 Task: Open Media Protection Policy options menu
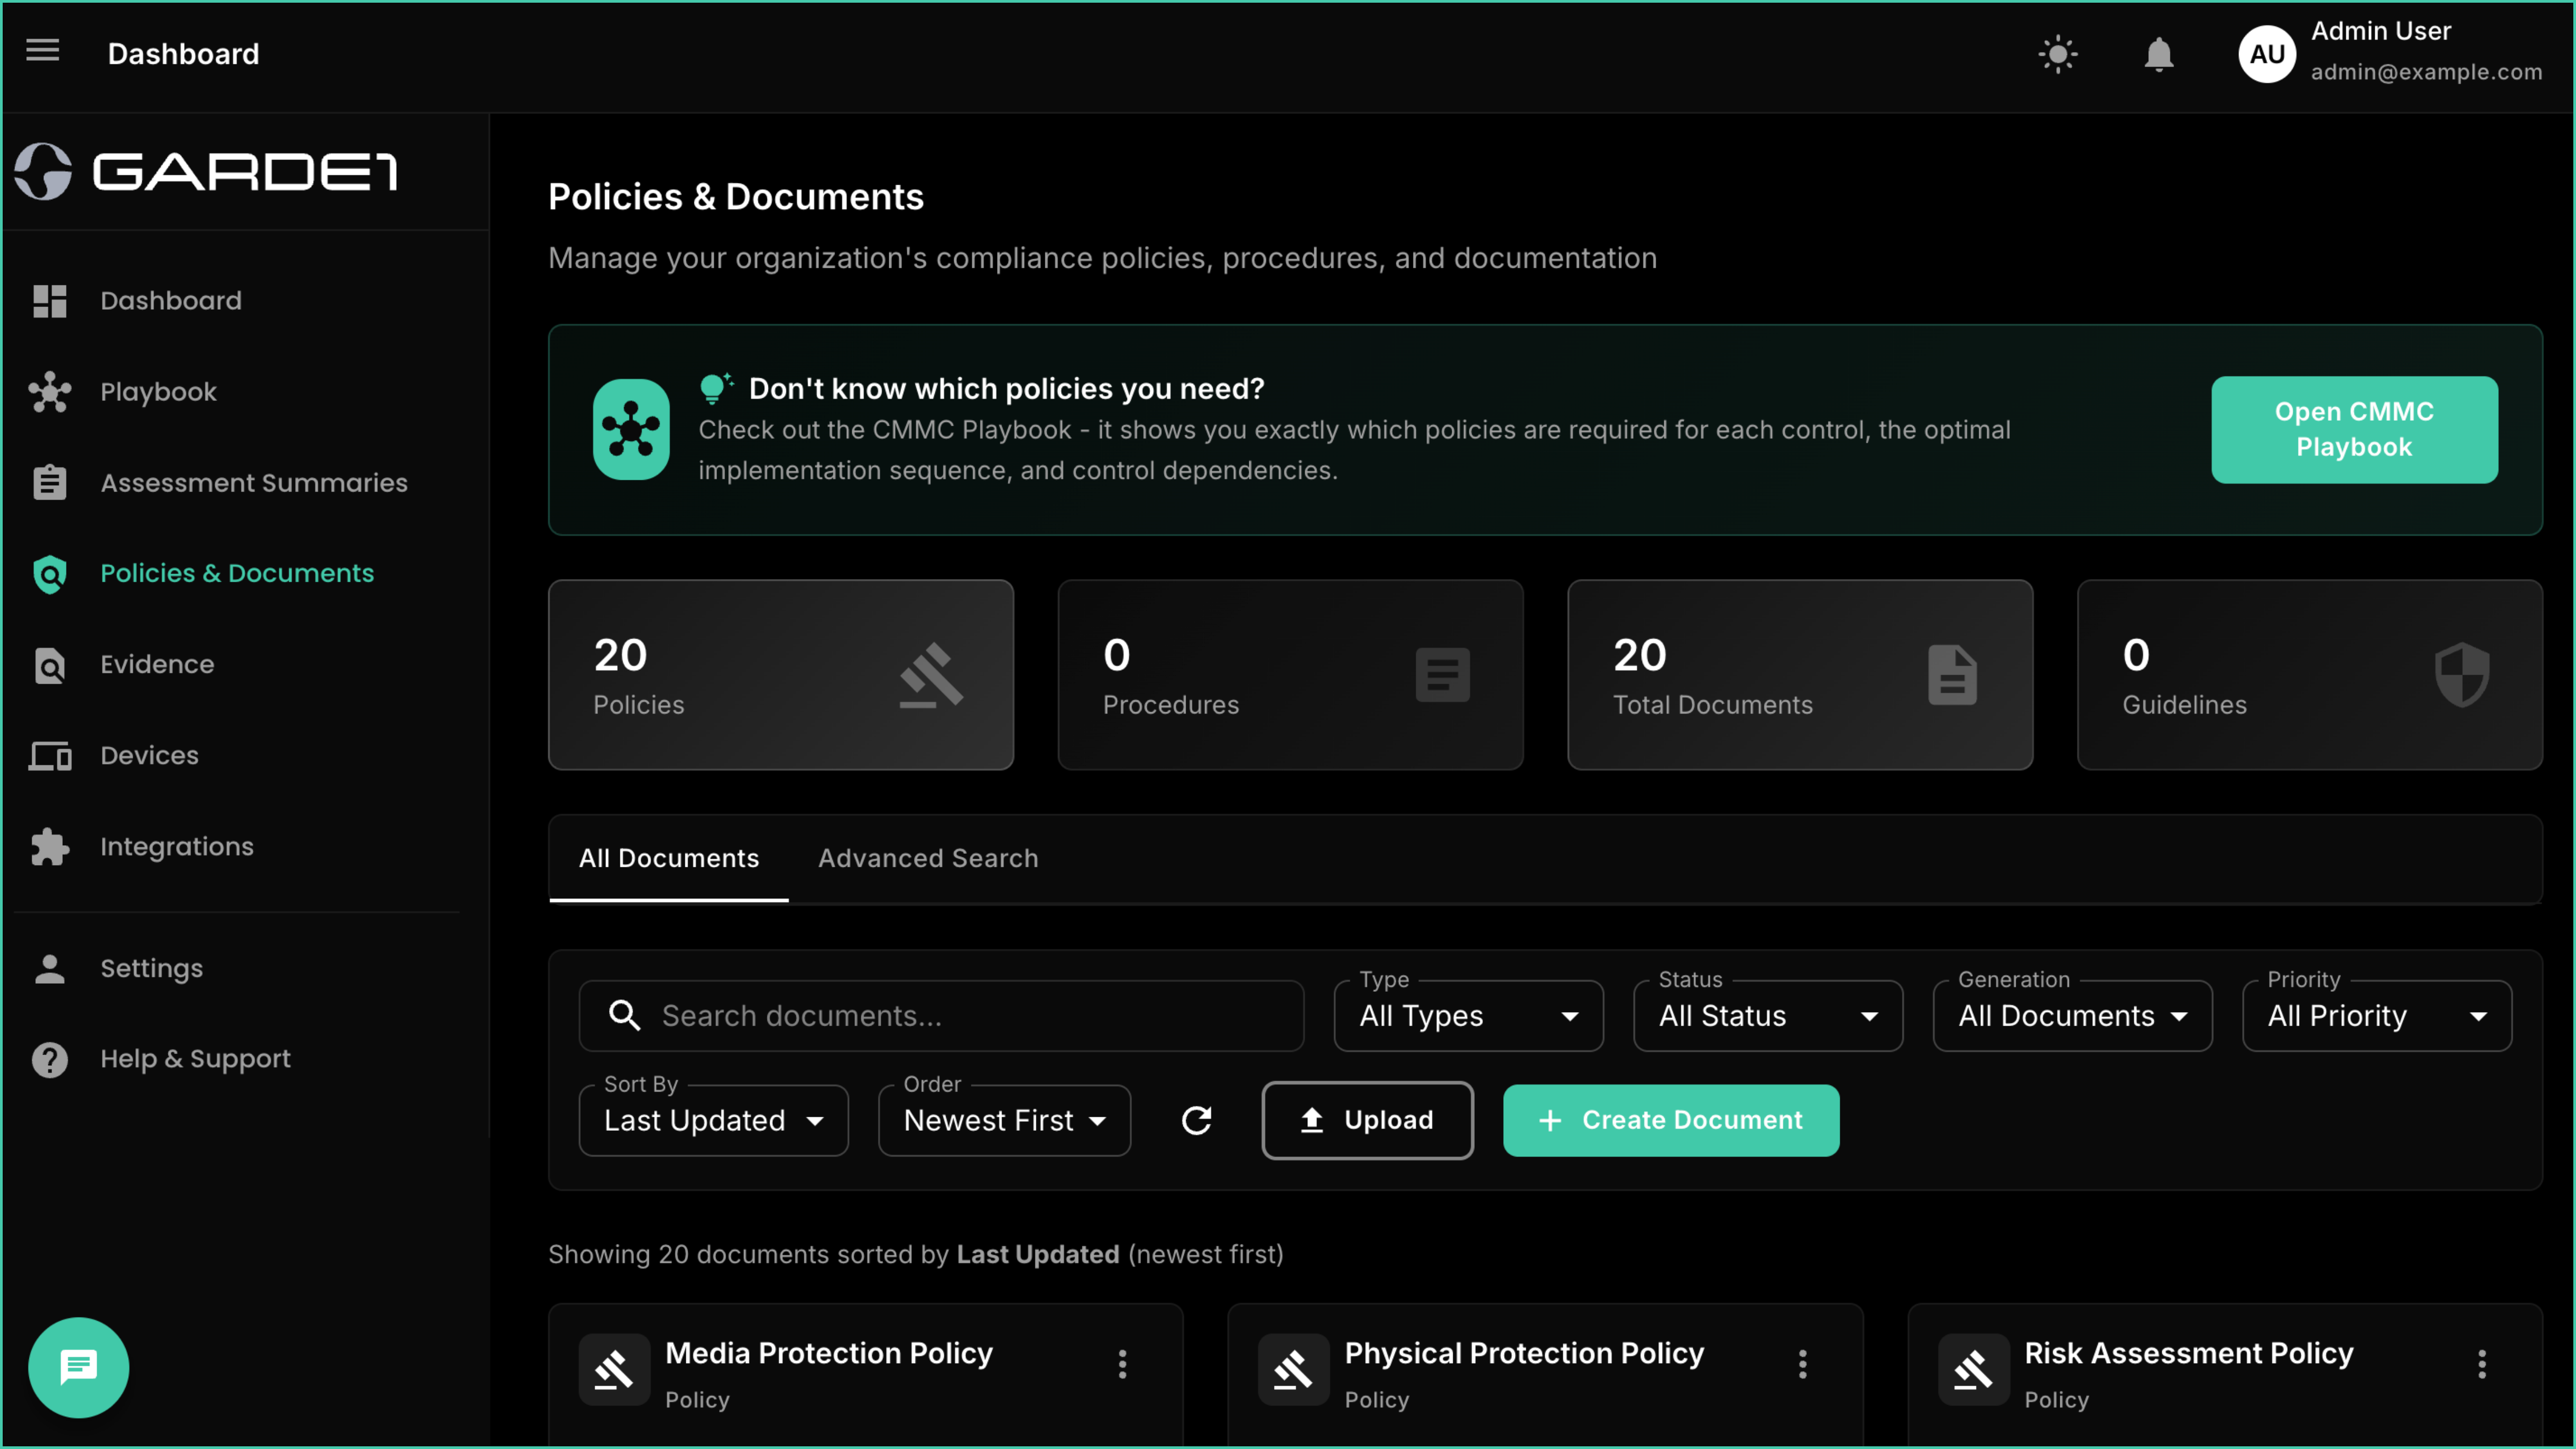(x=1122, y=1364)
